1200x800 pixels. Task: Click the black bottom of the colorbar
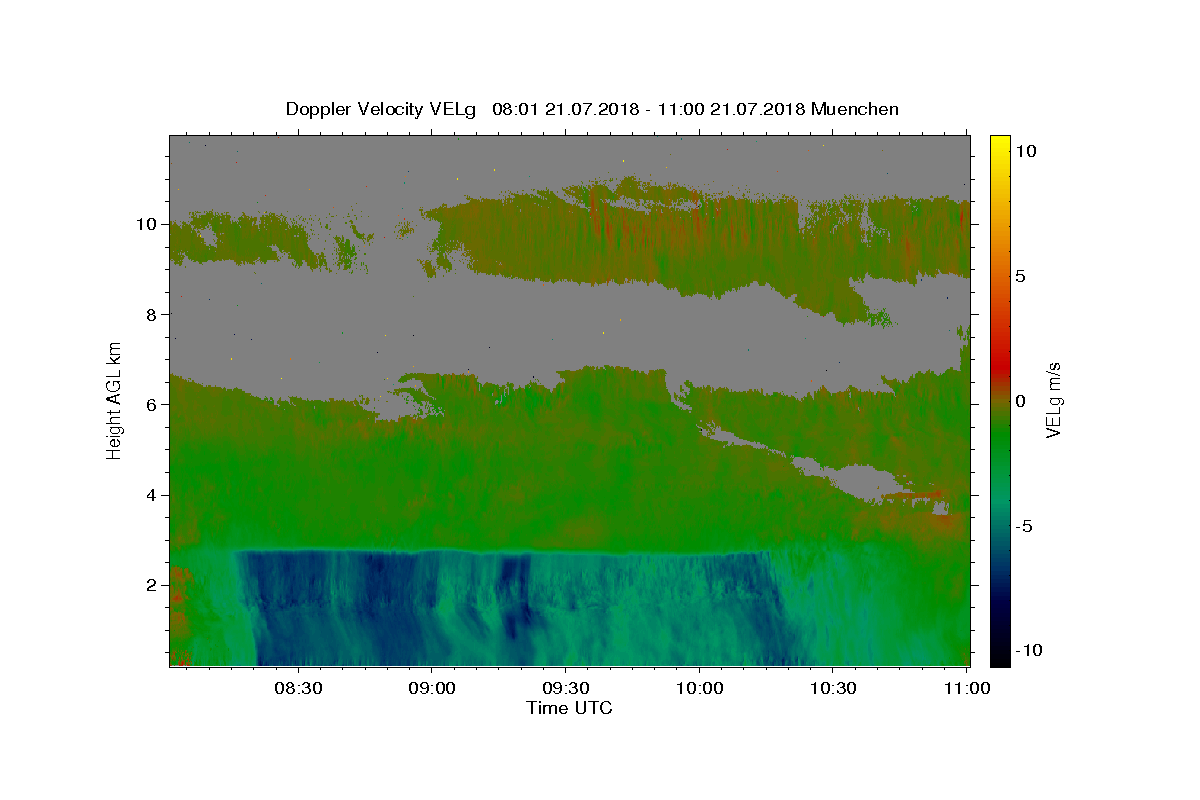point(1000,655)
